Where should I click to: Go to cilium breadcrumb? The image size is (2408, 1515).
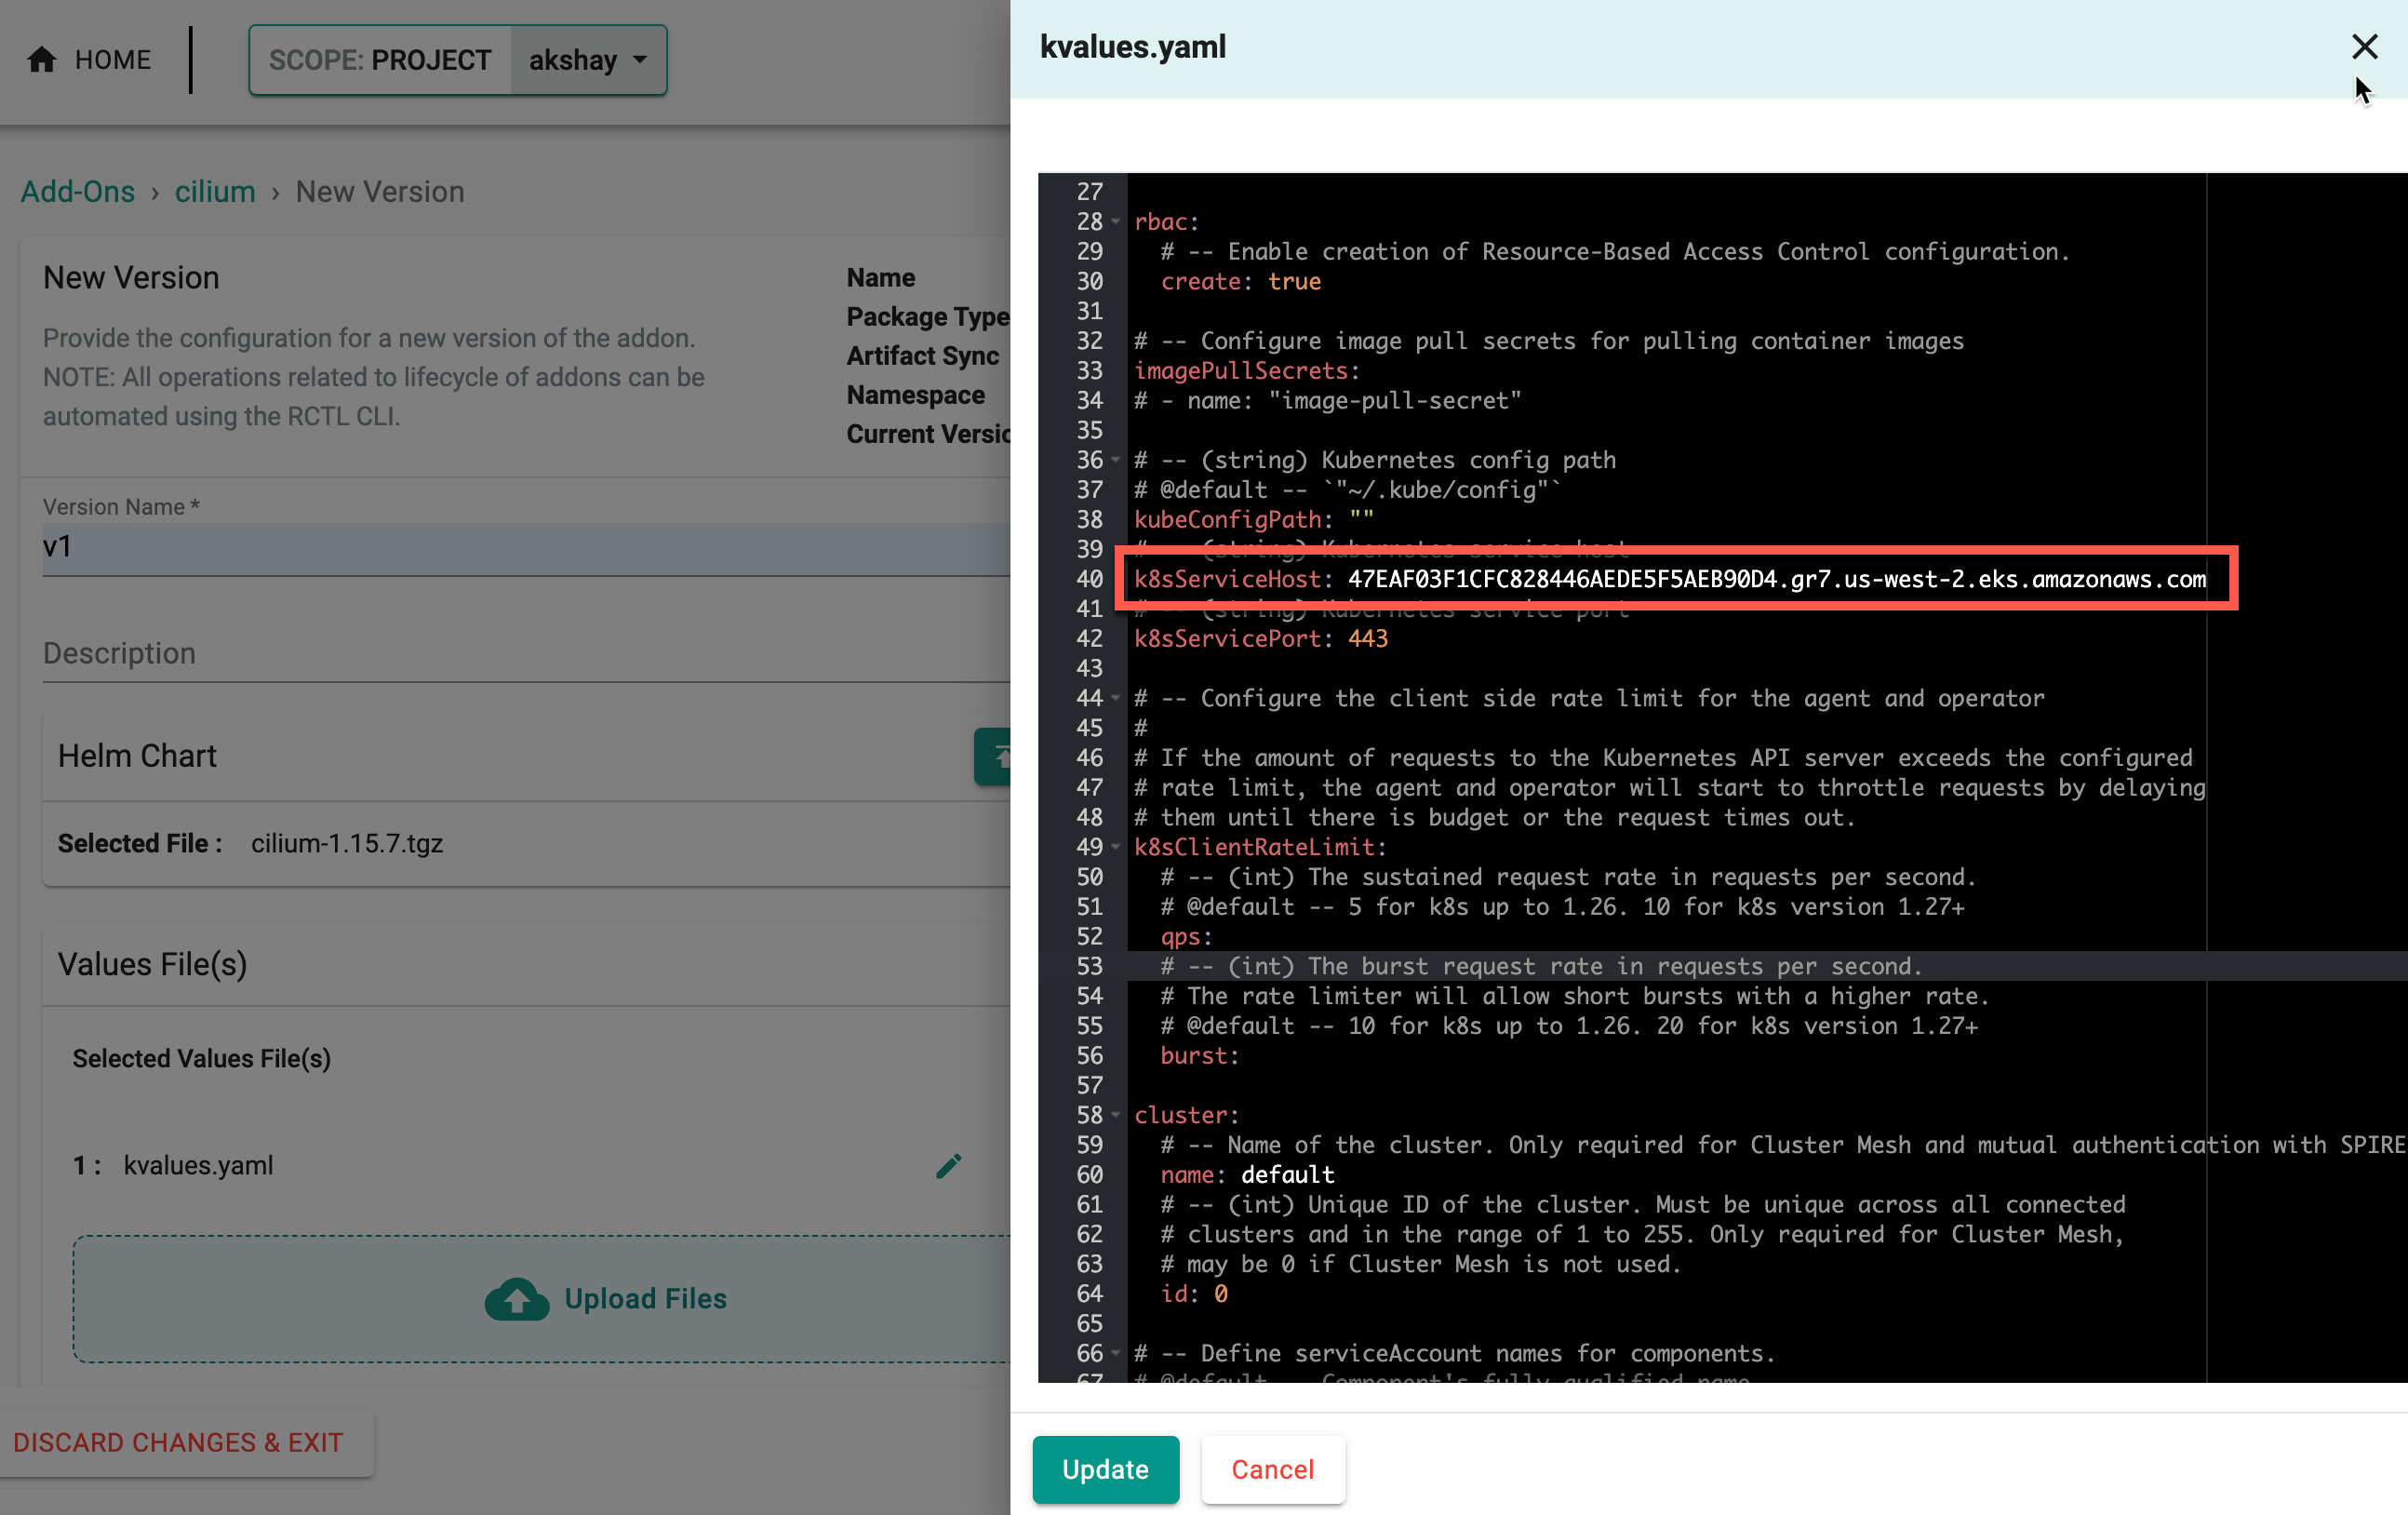click(x=215, y=191)
